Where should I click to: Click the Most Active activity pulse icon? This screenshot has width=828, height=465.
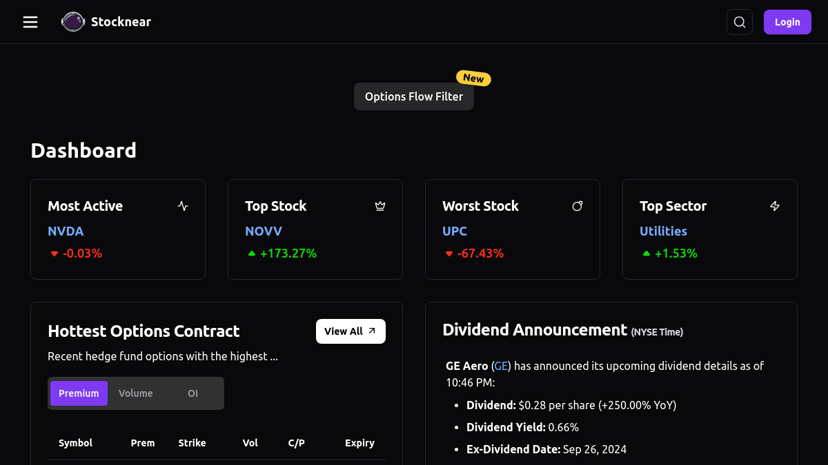coord(183,206)
